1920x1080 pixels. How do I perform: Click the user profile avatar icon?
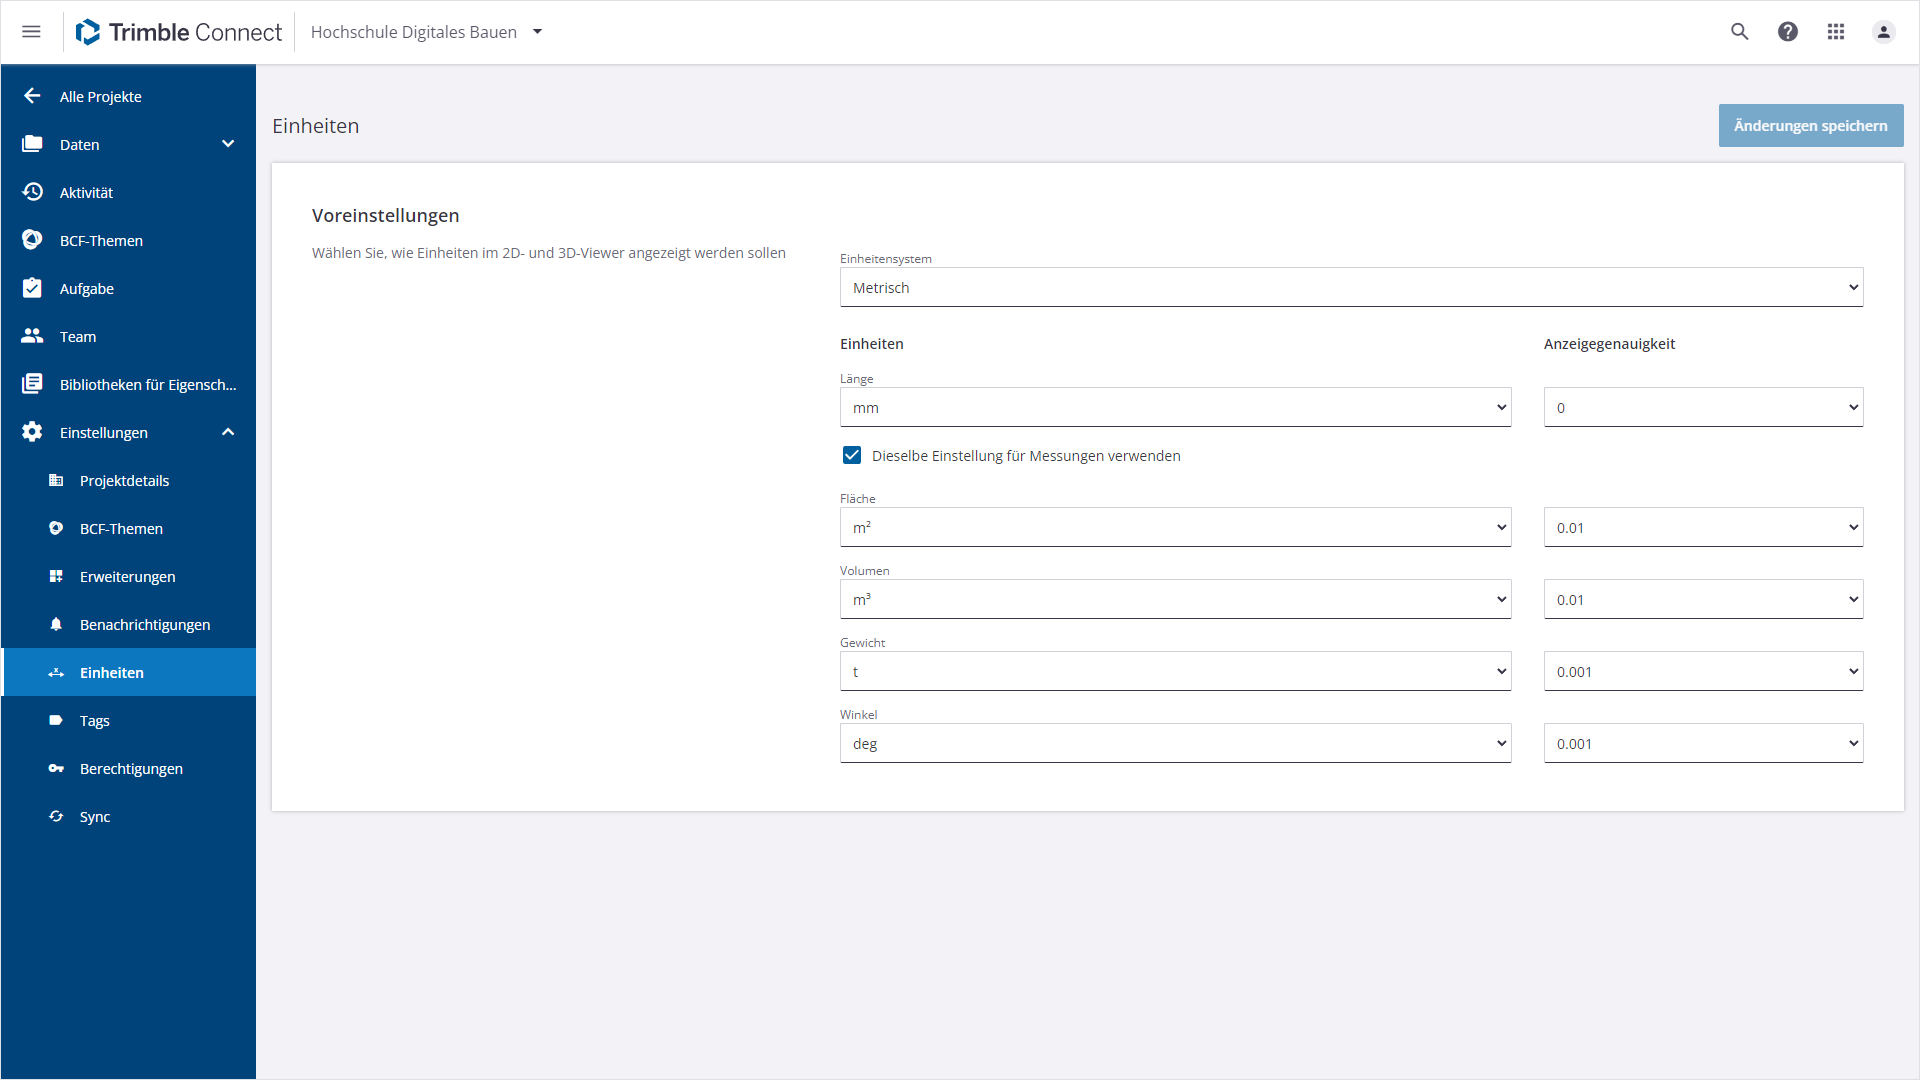[x=1883, y=32]
